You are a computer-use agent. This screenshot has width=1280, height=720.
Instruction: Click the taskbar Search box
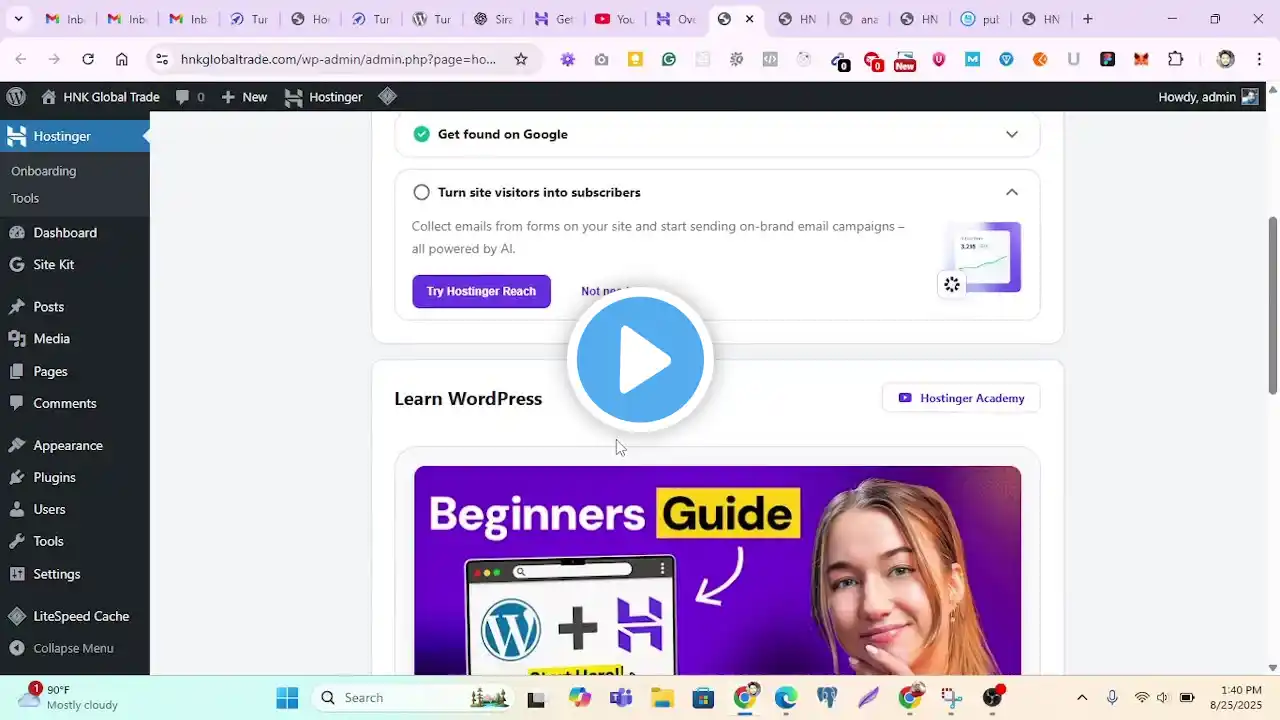(x=411, y=698)
